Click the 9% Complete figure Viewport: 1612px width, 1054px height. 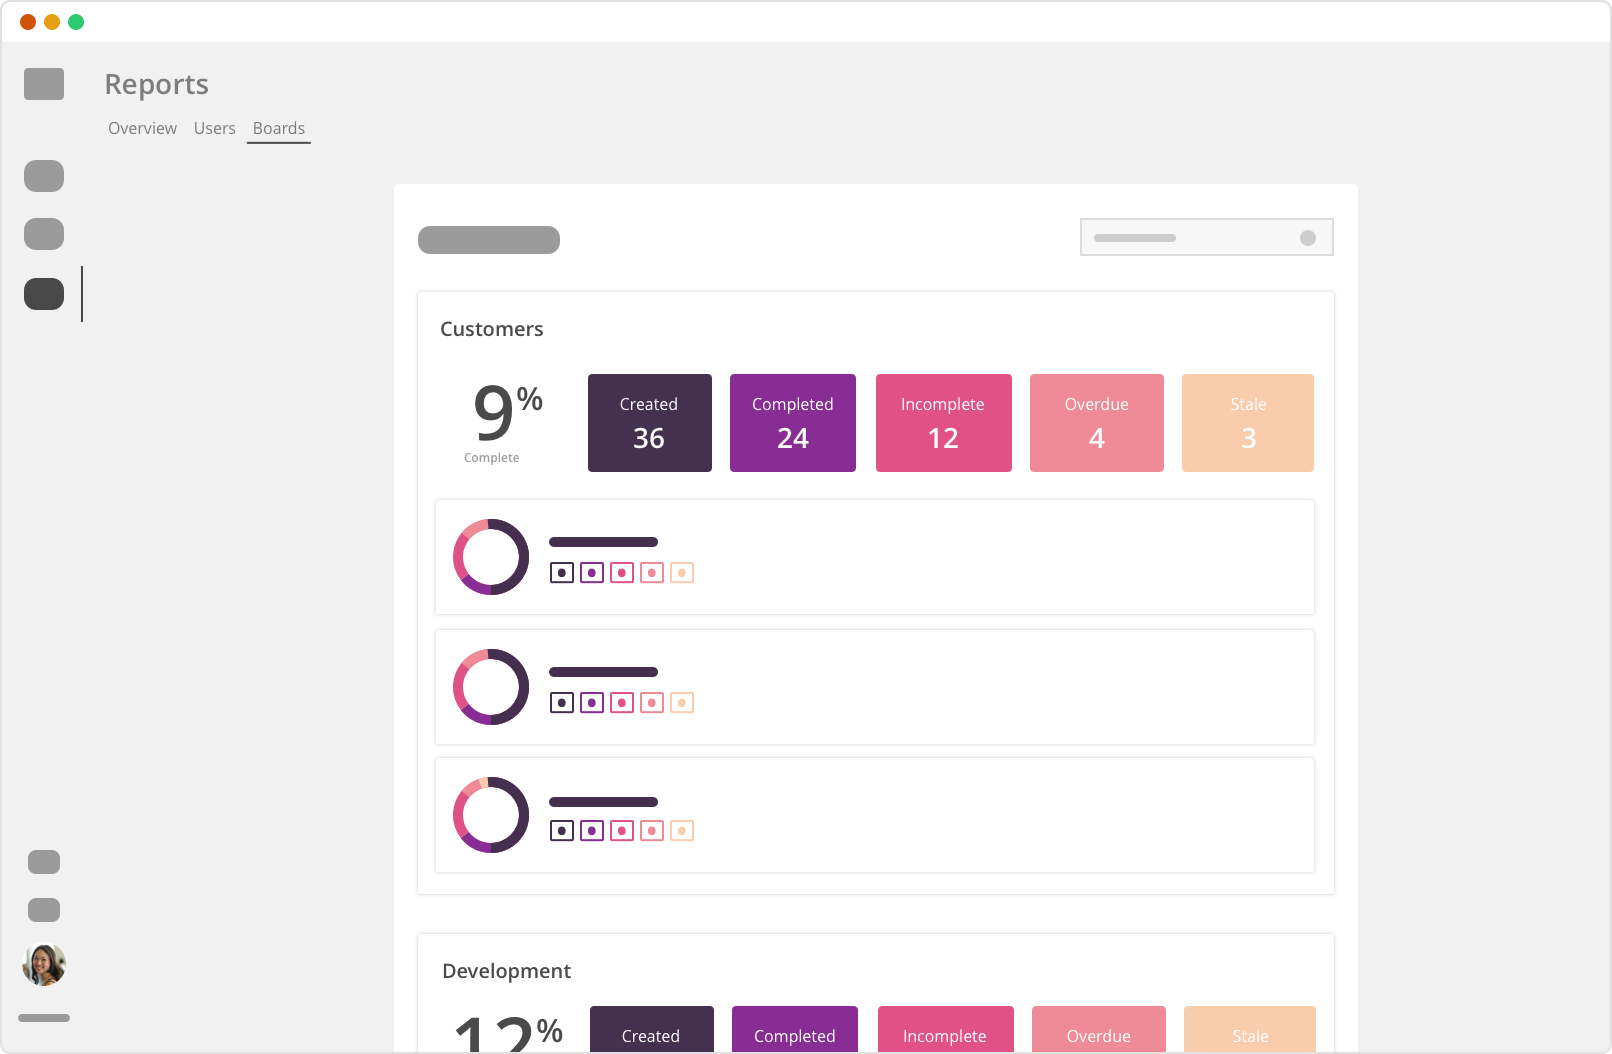point(506,423)
